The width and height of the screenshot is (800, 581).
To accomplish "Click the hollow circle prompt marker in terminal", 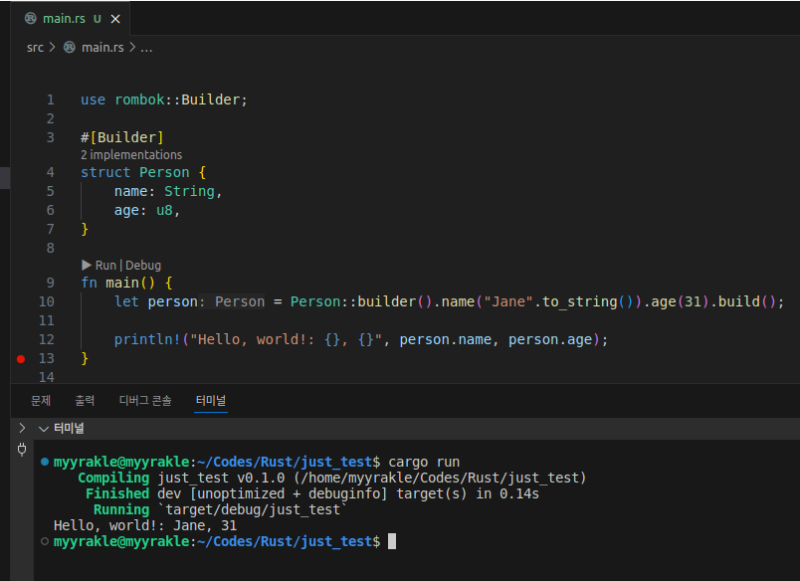I will [45, 541].
